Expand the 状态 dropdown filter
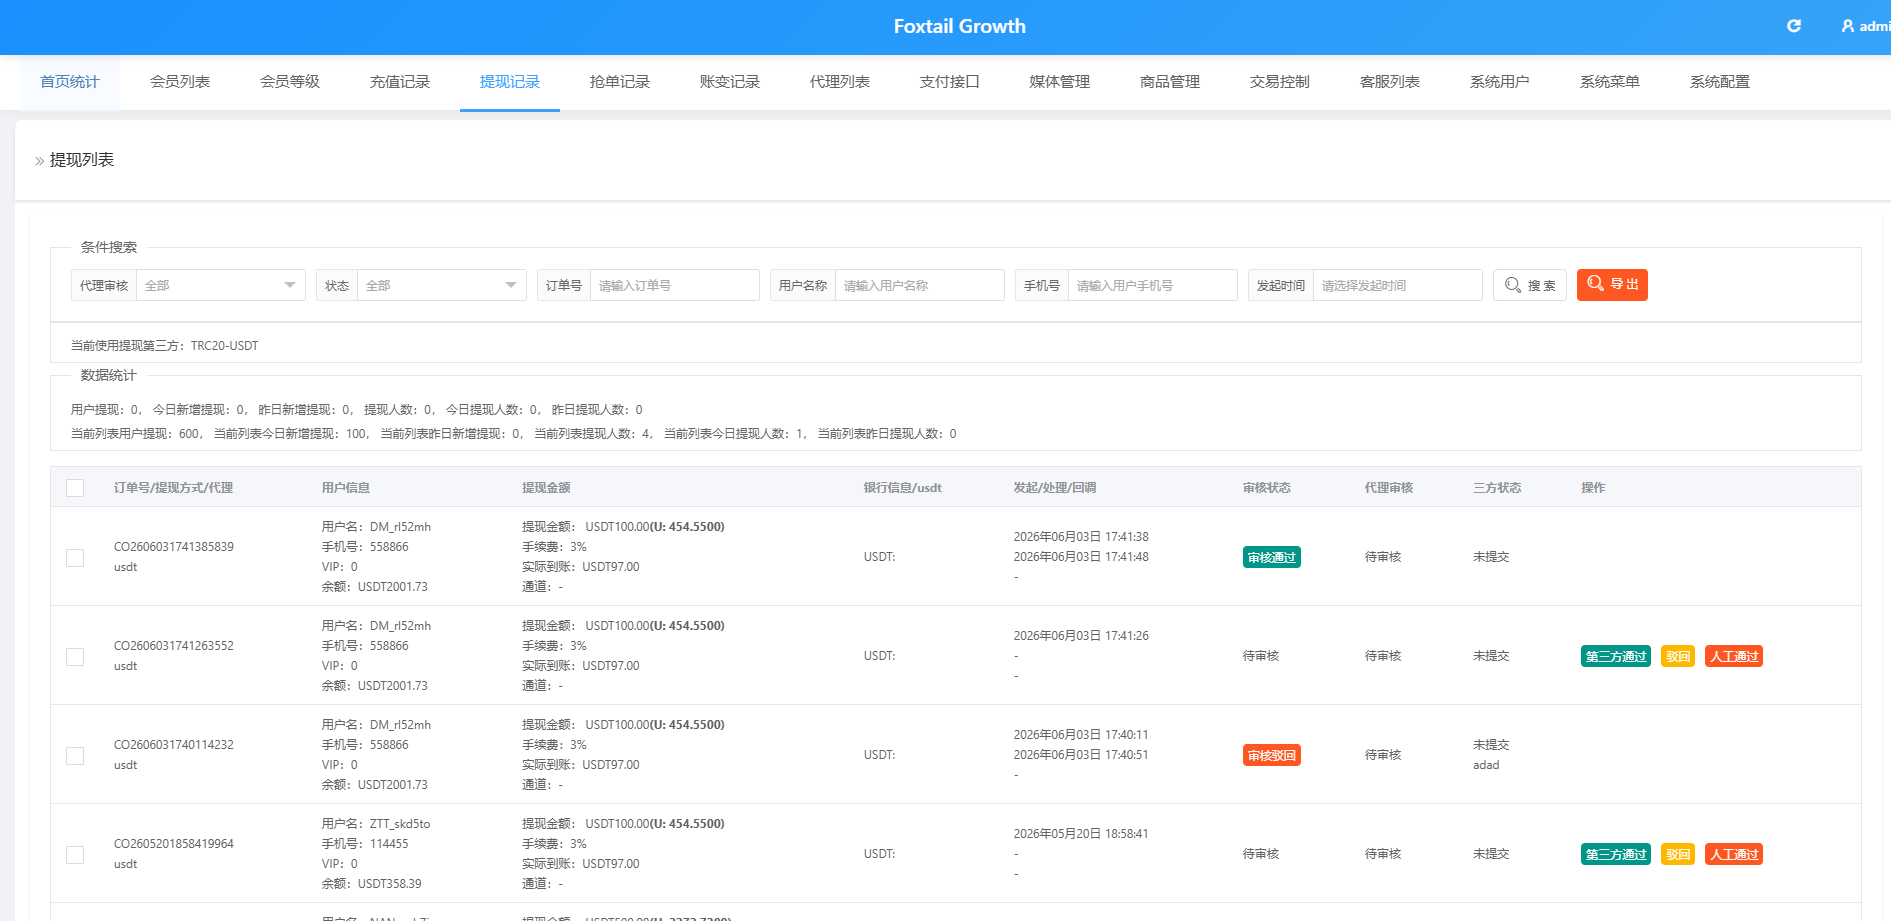Viewport: 1891px width, 921px height. coord(442,285)
